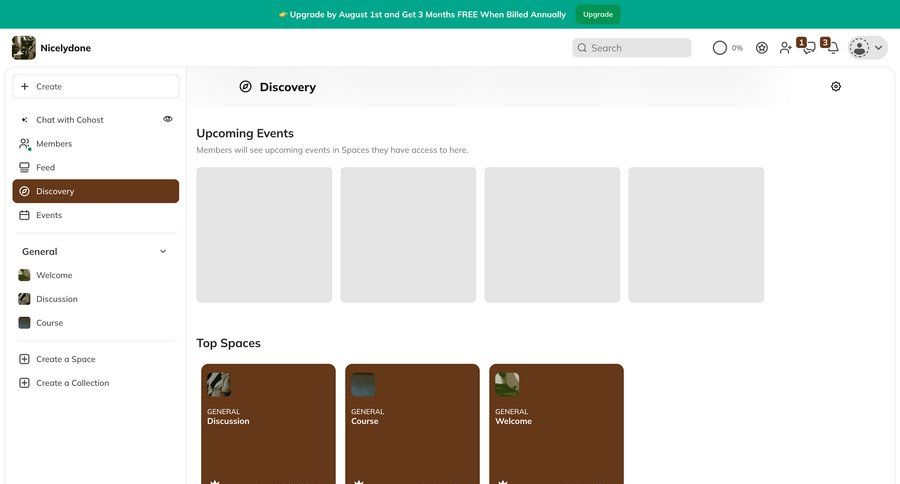Screen dimensions: 900x484
Task: Click the Create button in sidebar
Action: point(96,87)
